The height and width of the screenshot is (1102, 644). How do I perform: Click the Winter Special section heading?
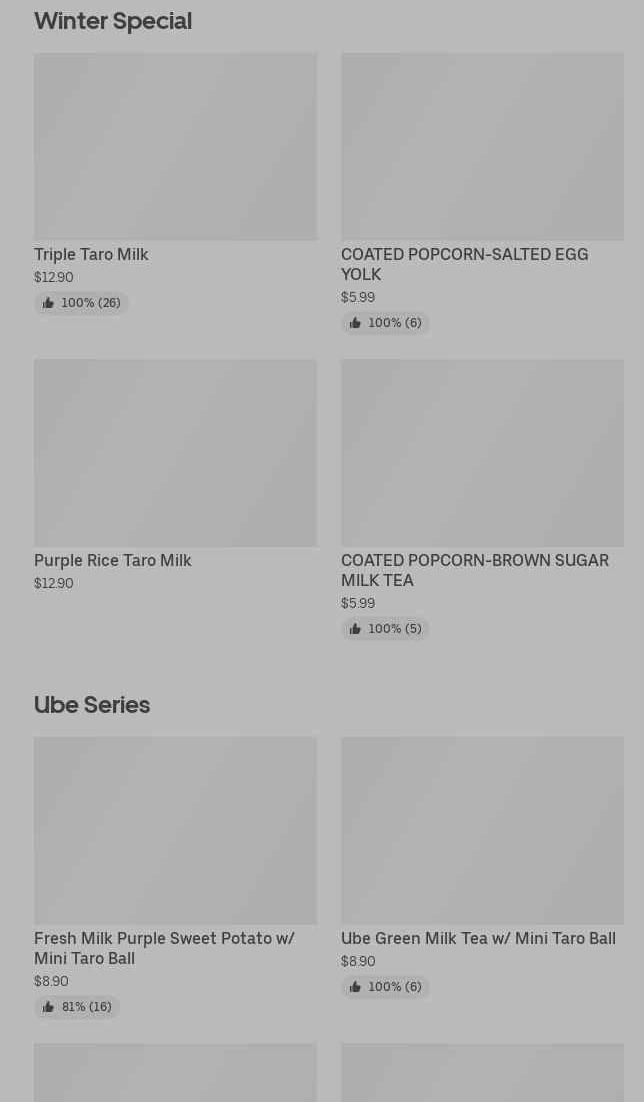[x=113, y=21]
